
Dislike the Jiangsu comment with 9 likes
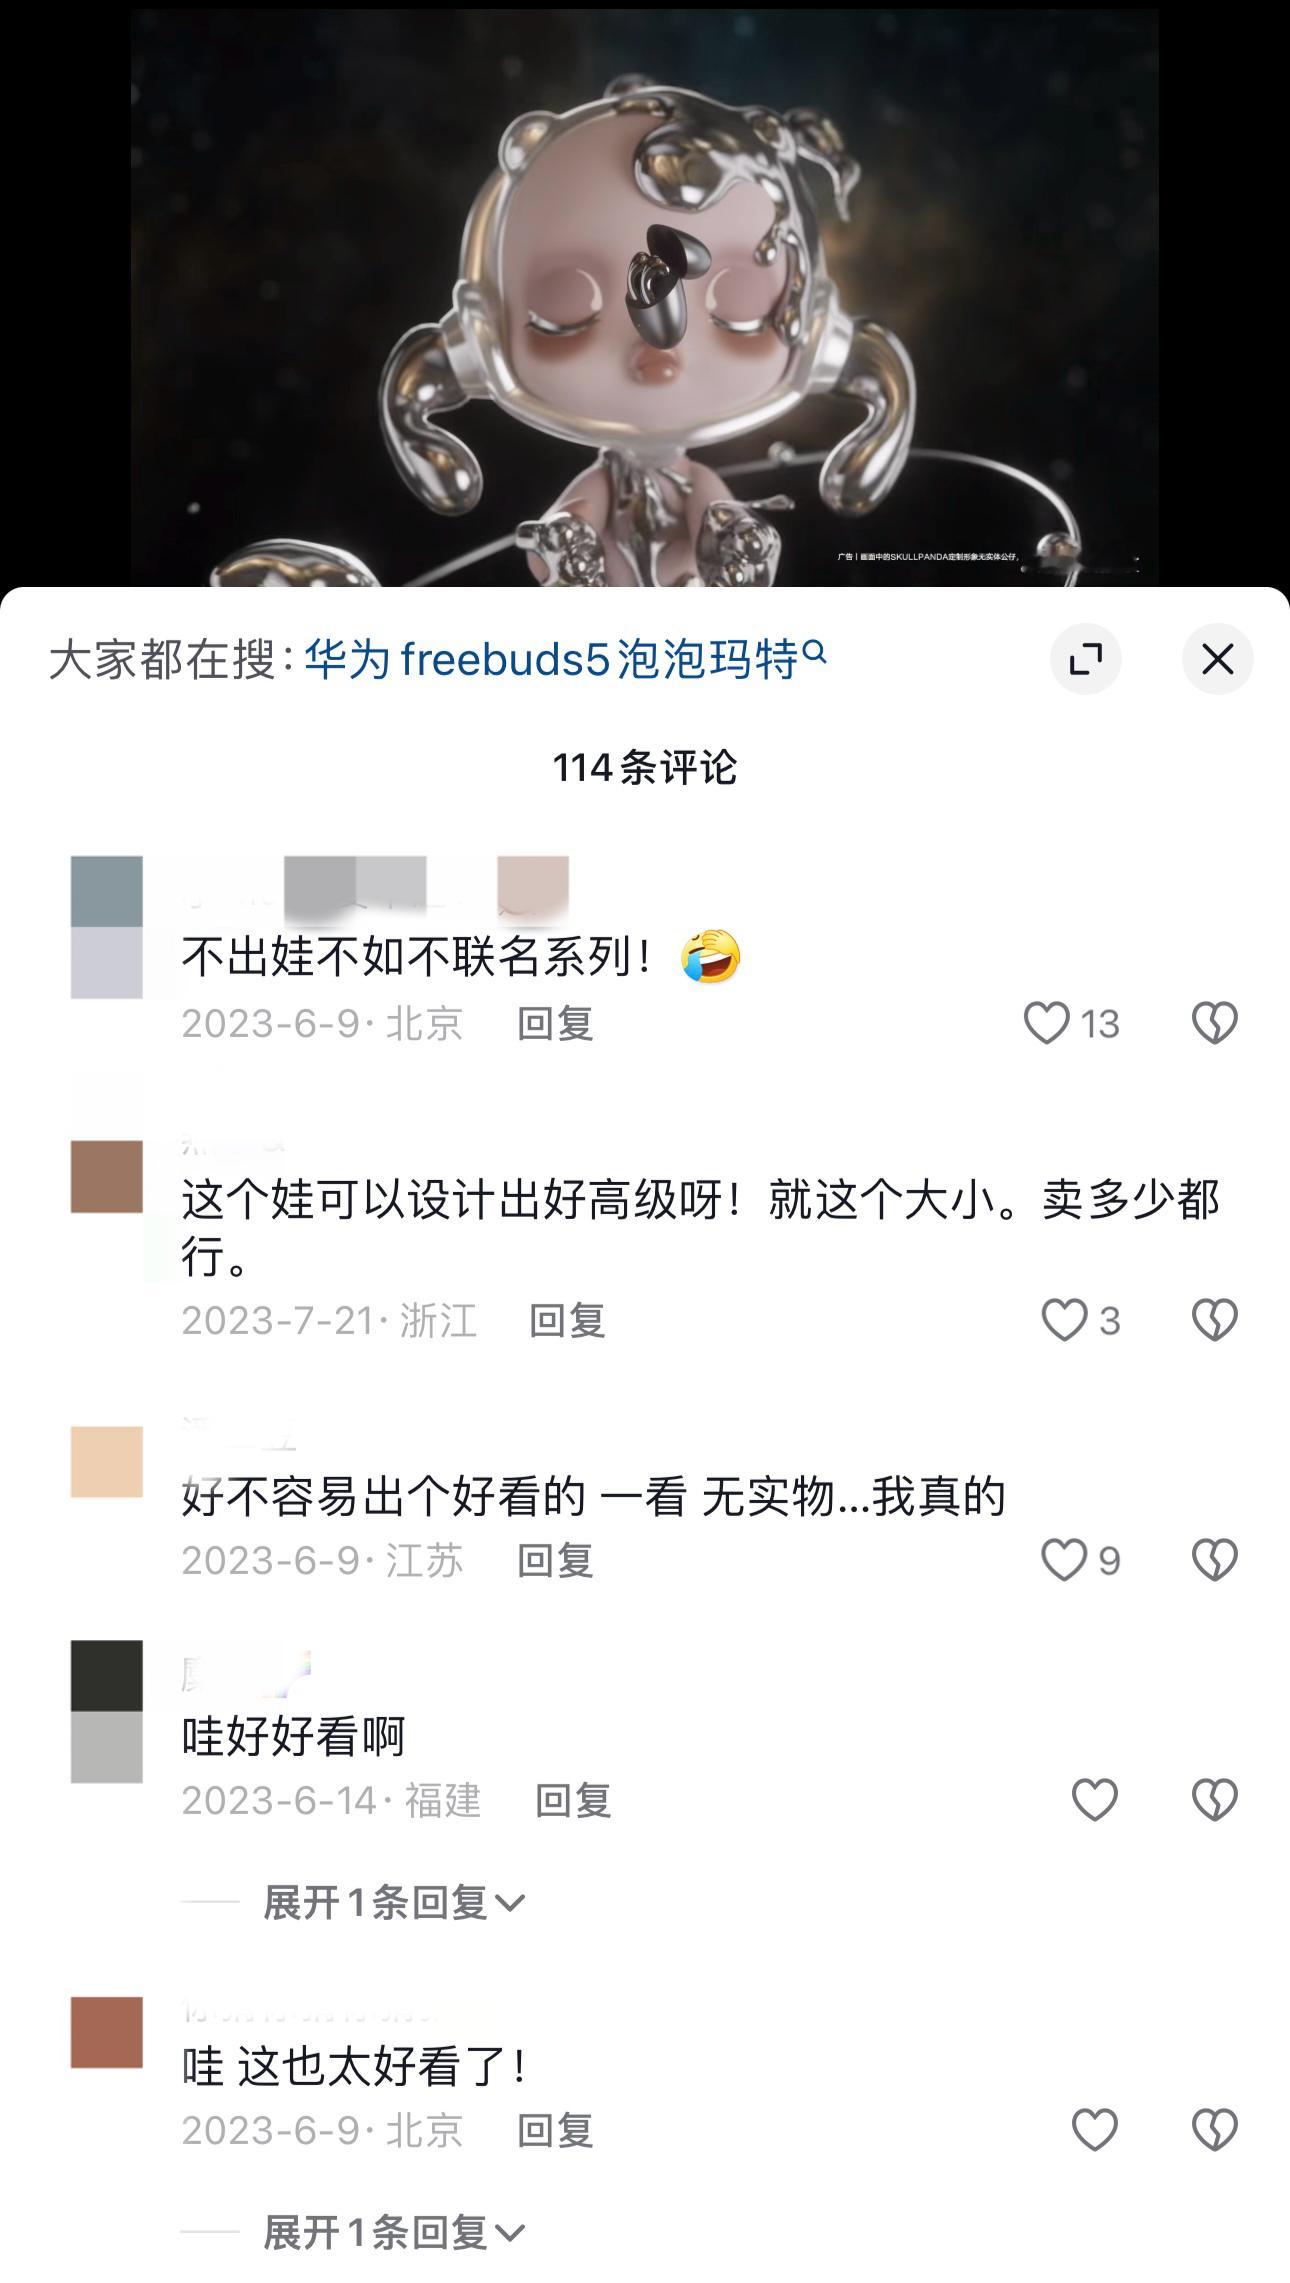[1215, 1560]
